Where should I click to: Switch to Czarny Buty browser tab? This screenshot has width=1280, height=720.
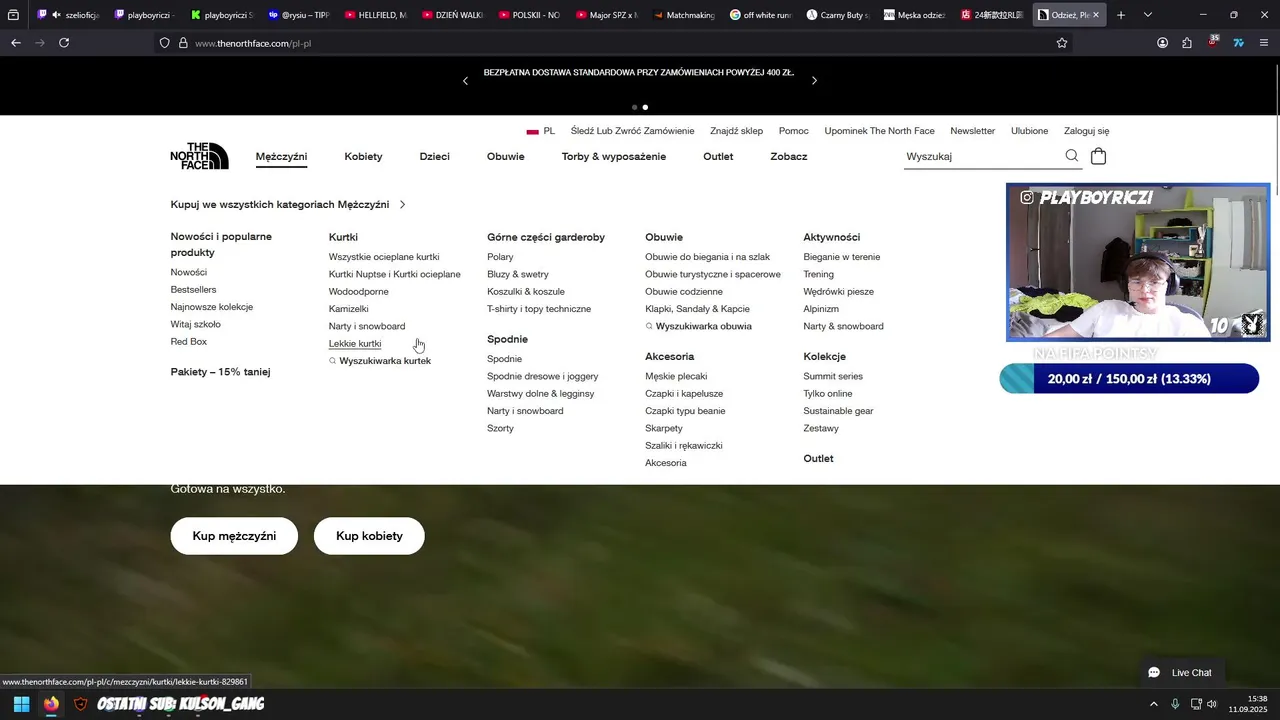coord(837,15)
